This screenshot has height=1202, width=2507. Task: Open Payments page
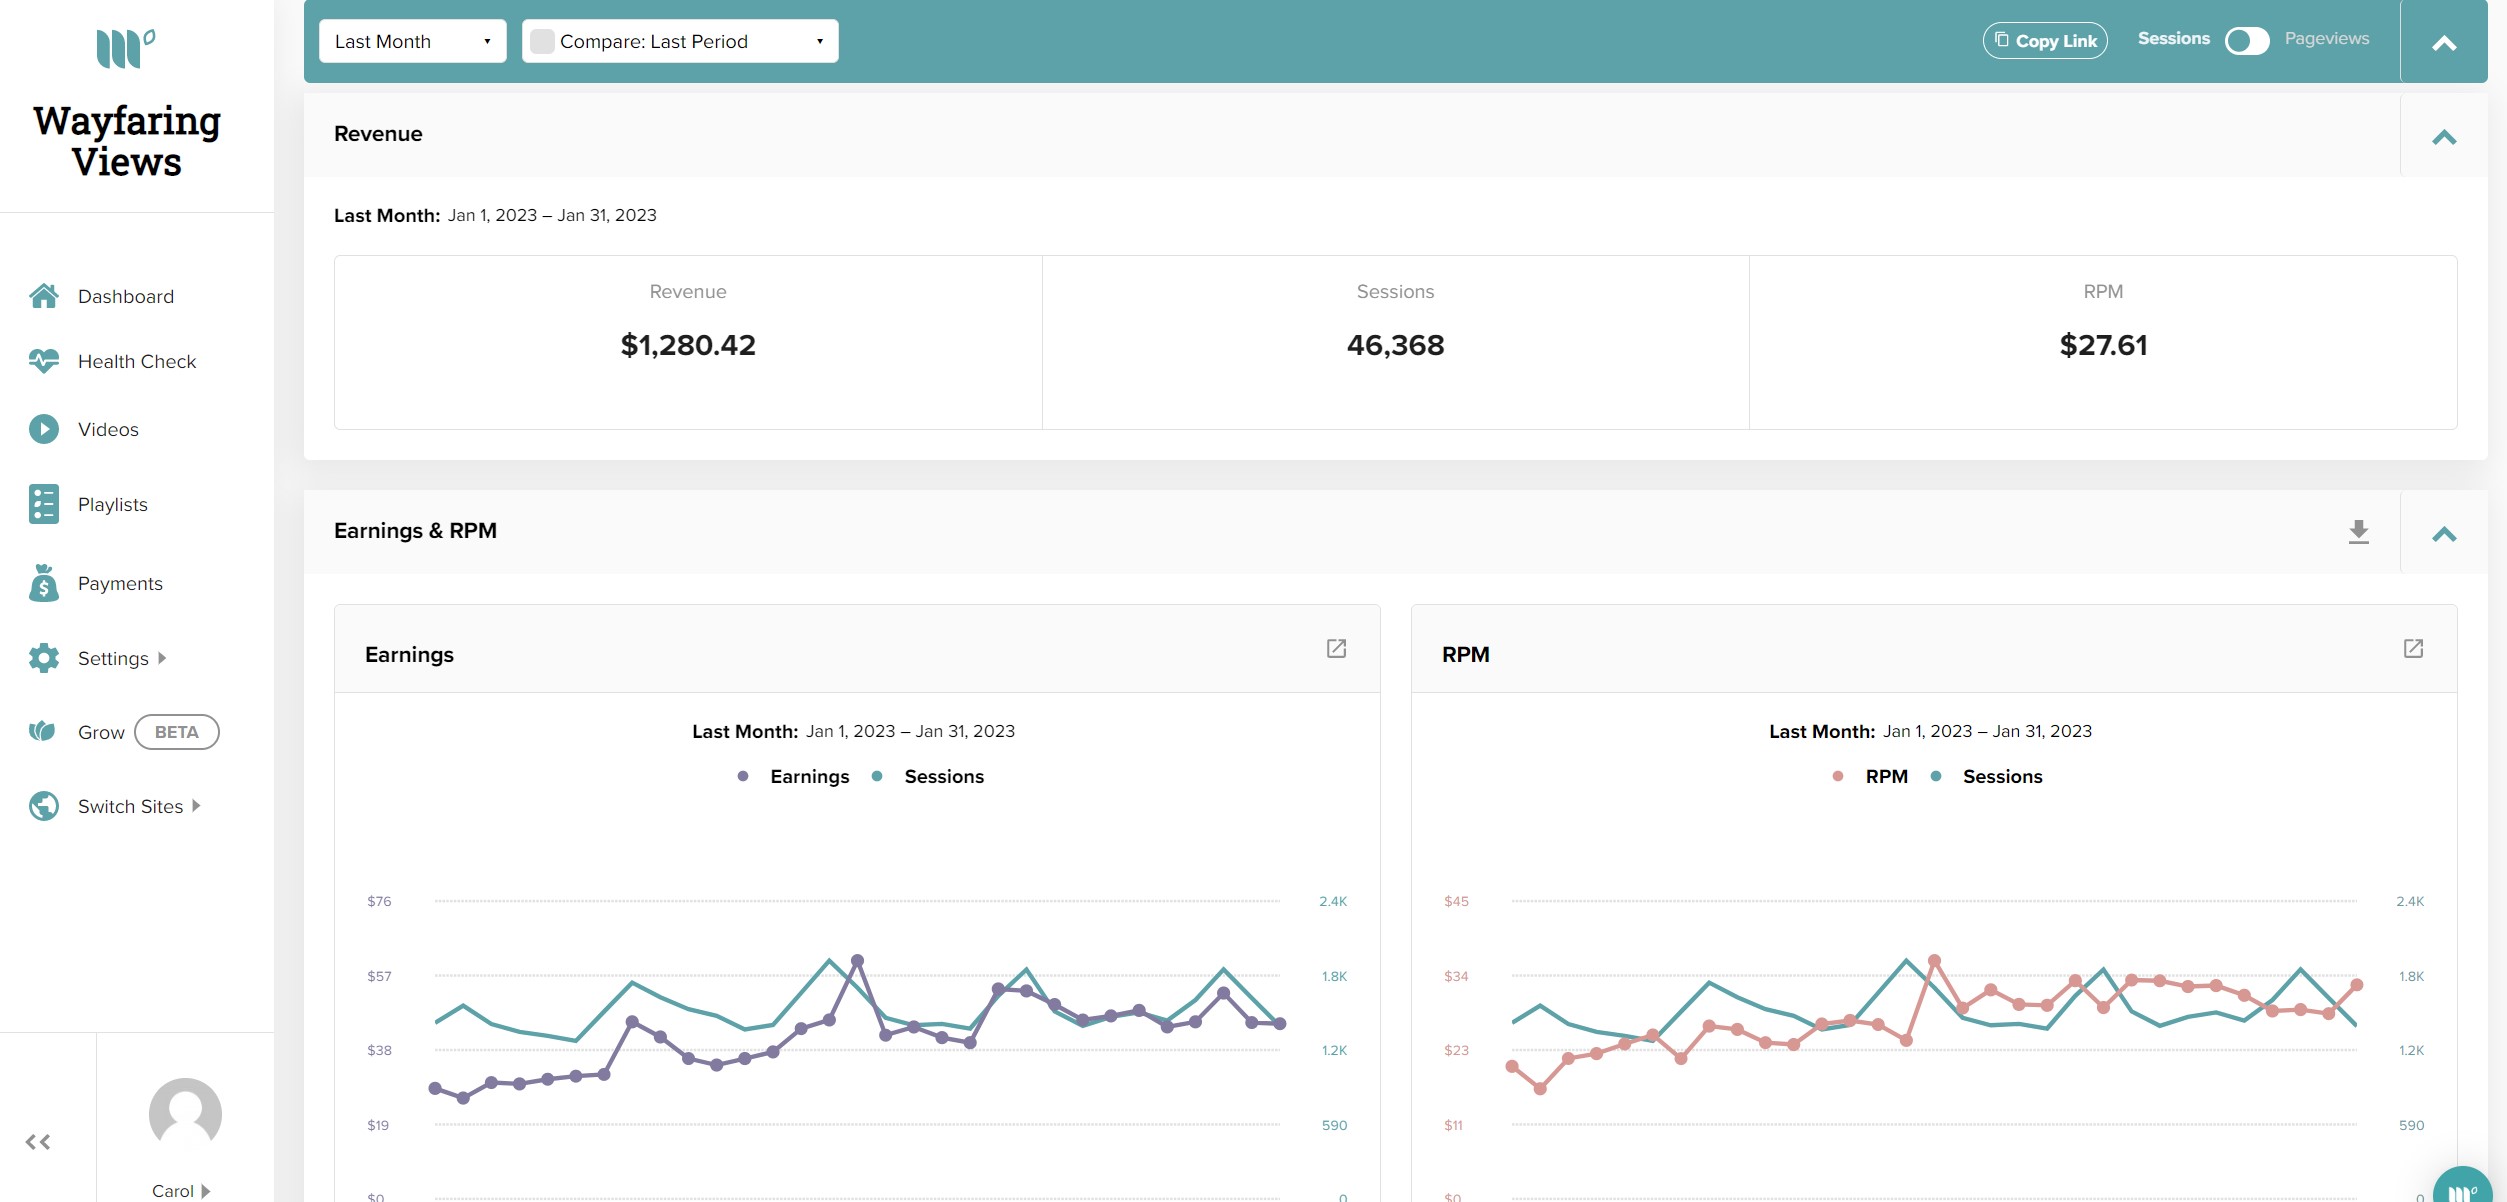point(120,584)
